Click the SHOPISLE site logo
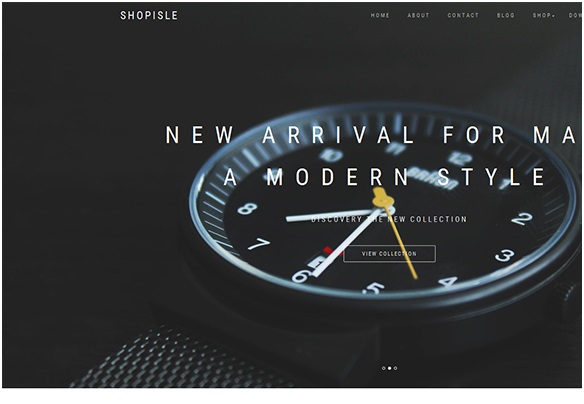 click(149, 15)
